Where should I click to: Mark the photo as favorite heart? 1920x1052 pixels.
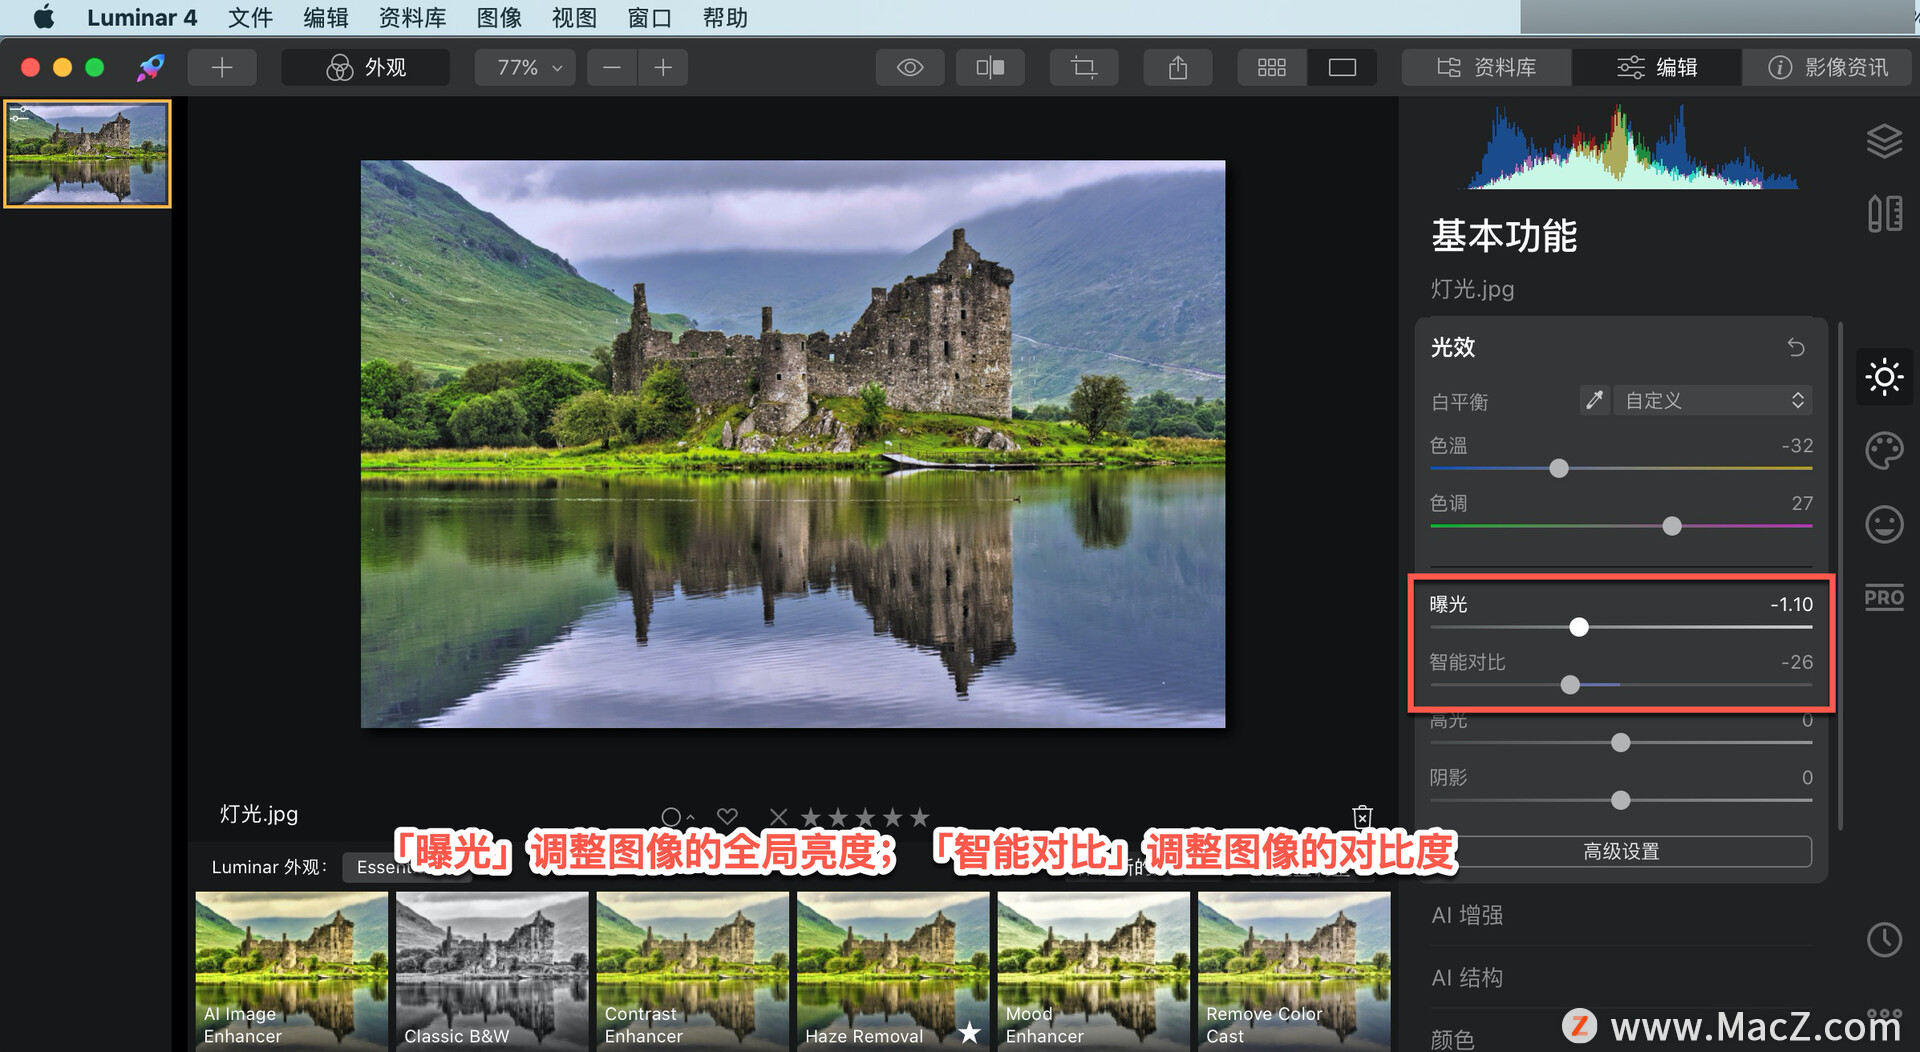click(727, 817)
